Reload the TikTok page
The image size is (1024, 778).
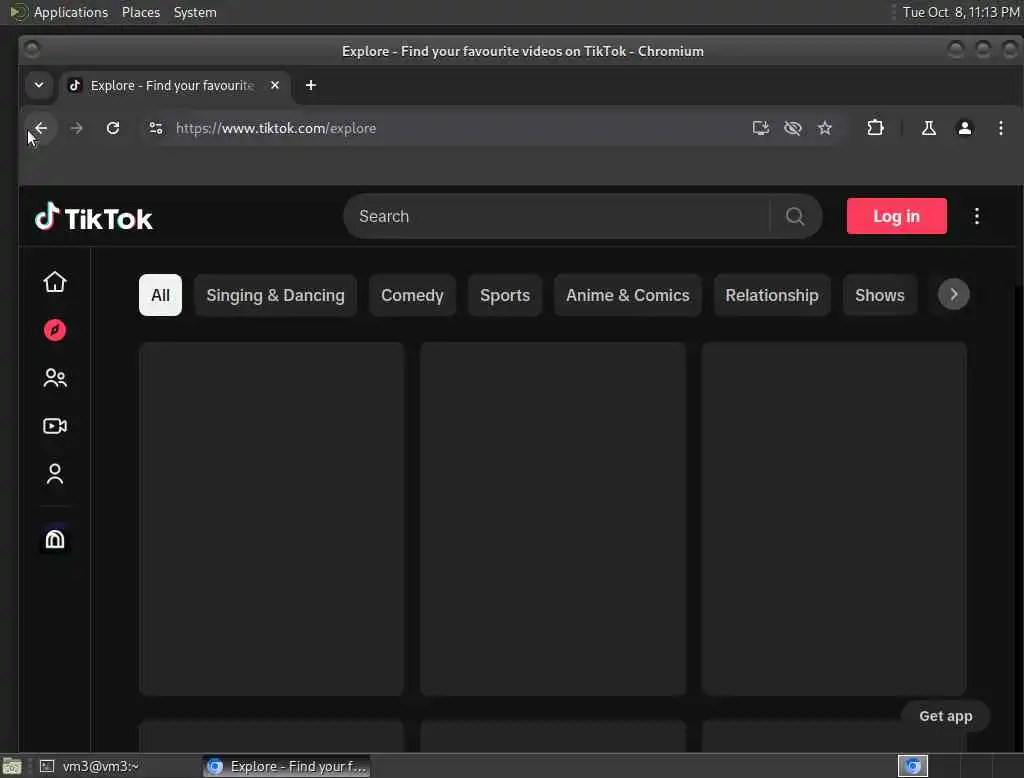[x=113, y=128]
